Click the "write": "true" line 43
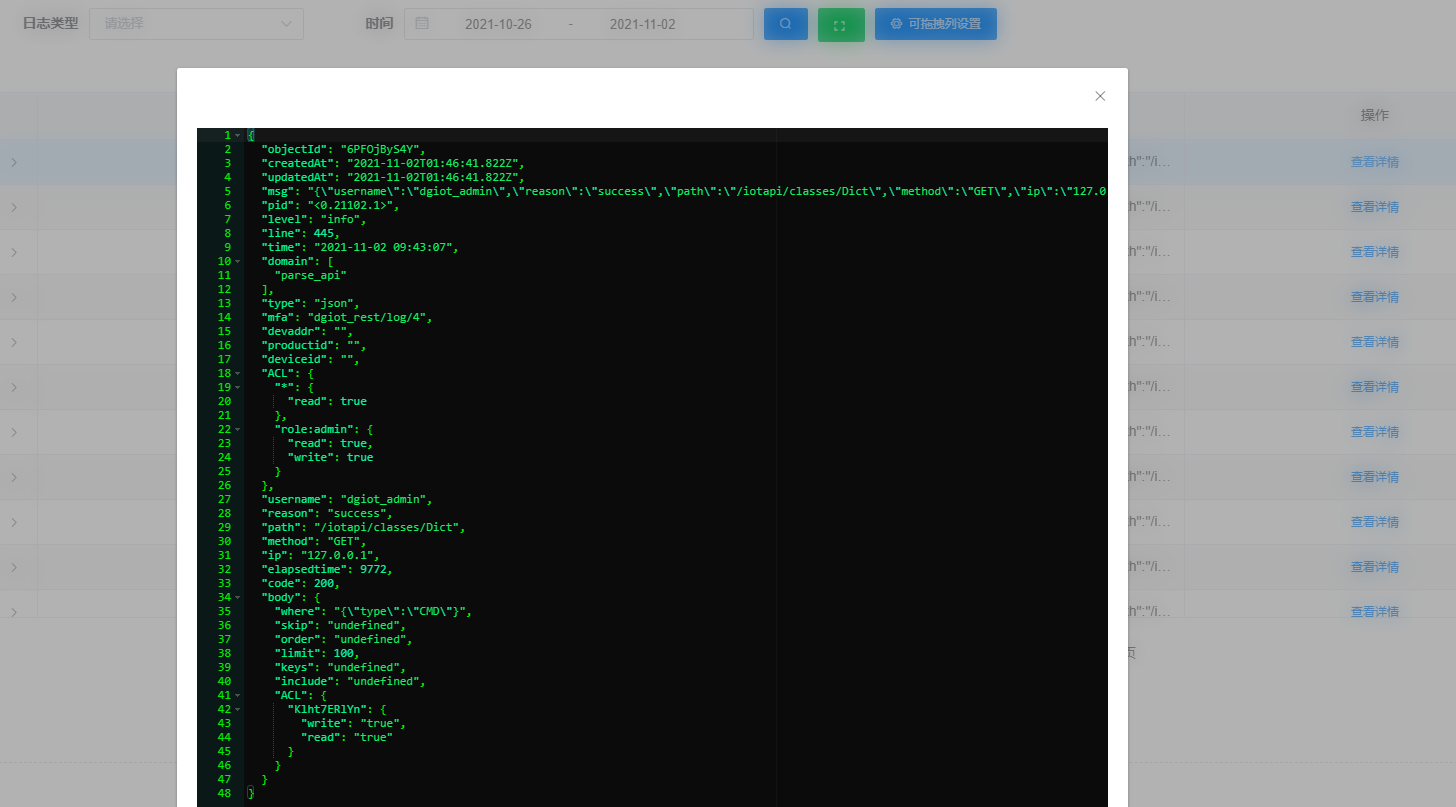 [353, 723]
